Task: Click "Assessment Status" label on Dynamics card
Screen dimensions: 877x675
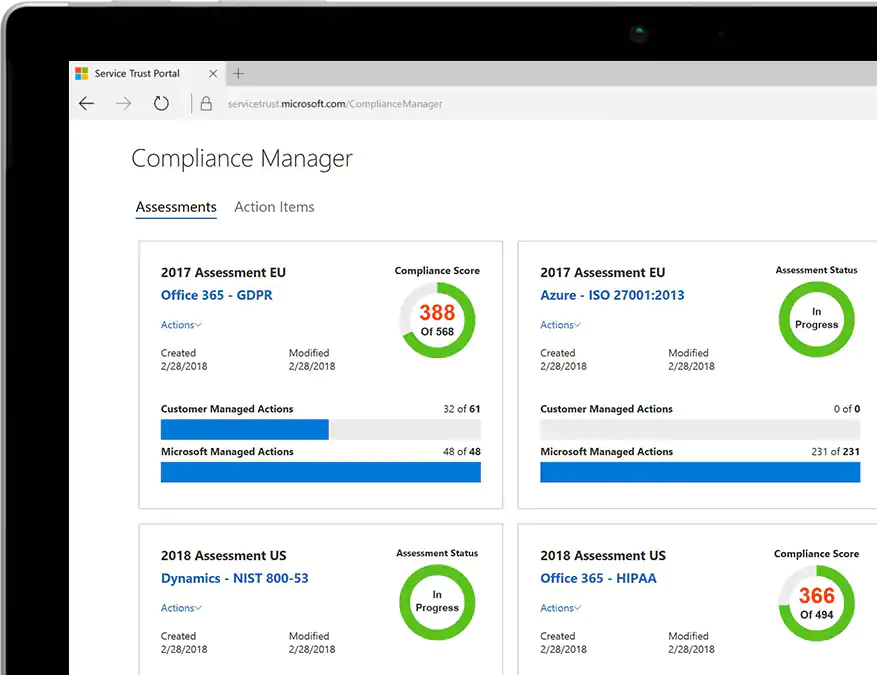Action: tap(437, 553)
